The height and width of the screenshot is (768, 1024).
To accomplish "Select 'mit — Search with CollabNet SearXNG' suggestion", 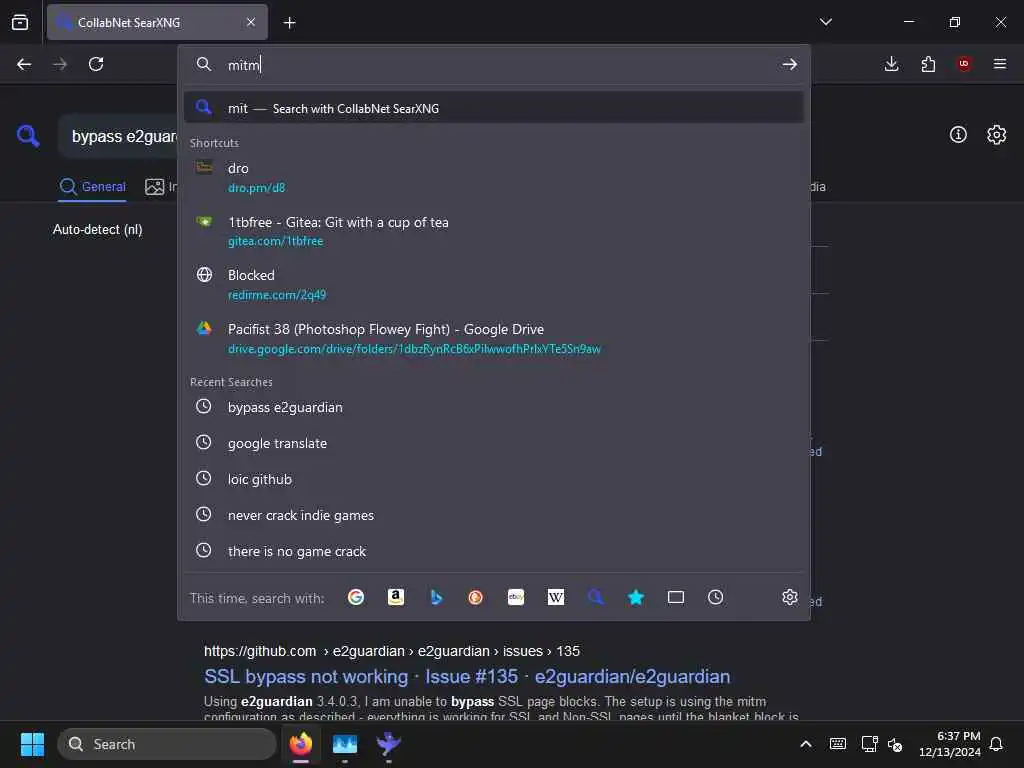I will tap(494, 108).
